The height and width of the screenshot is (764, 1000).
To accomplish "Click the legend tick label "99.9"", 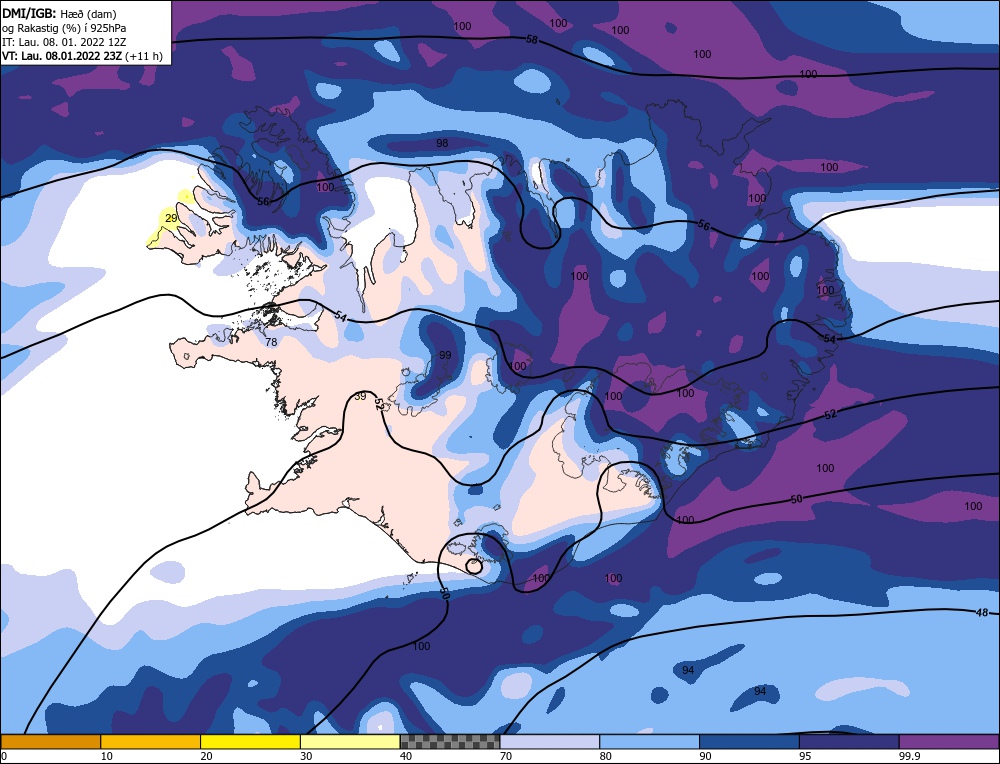I will [x=909, y=756].
